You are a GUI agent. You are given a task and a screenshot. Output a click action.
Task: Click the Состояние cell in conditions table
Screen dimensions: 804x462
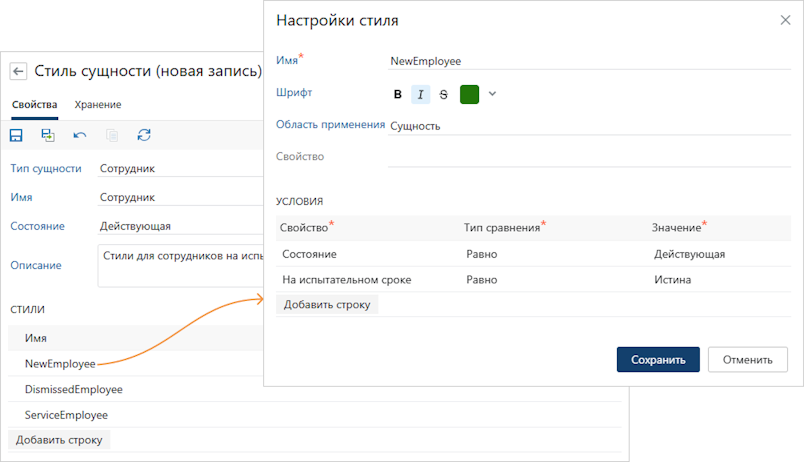click(309, 254)
